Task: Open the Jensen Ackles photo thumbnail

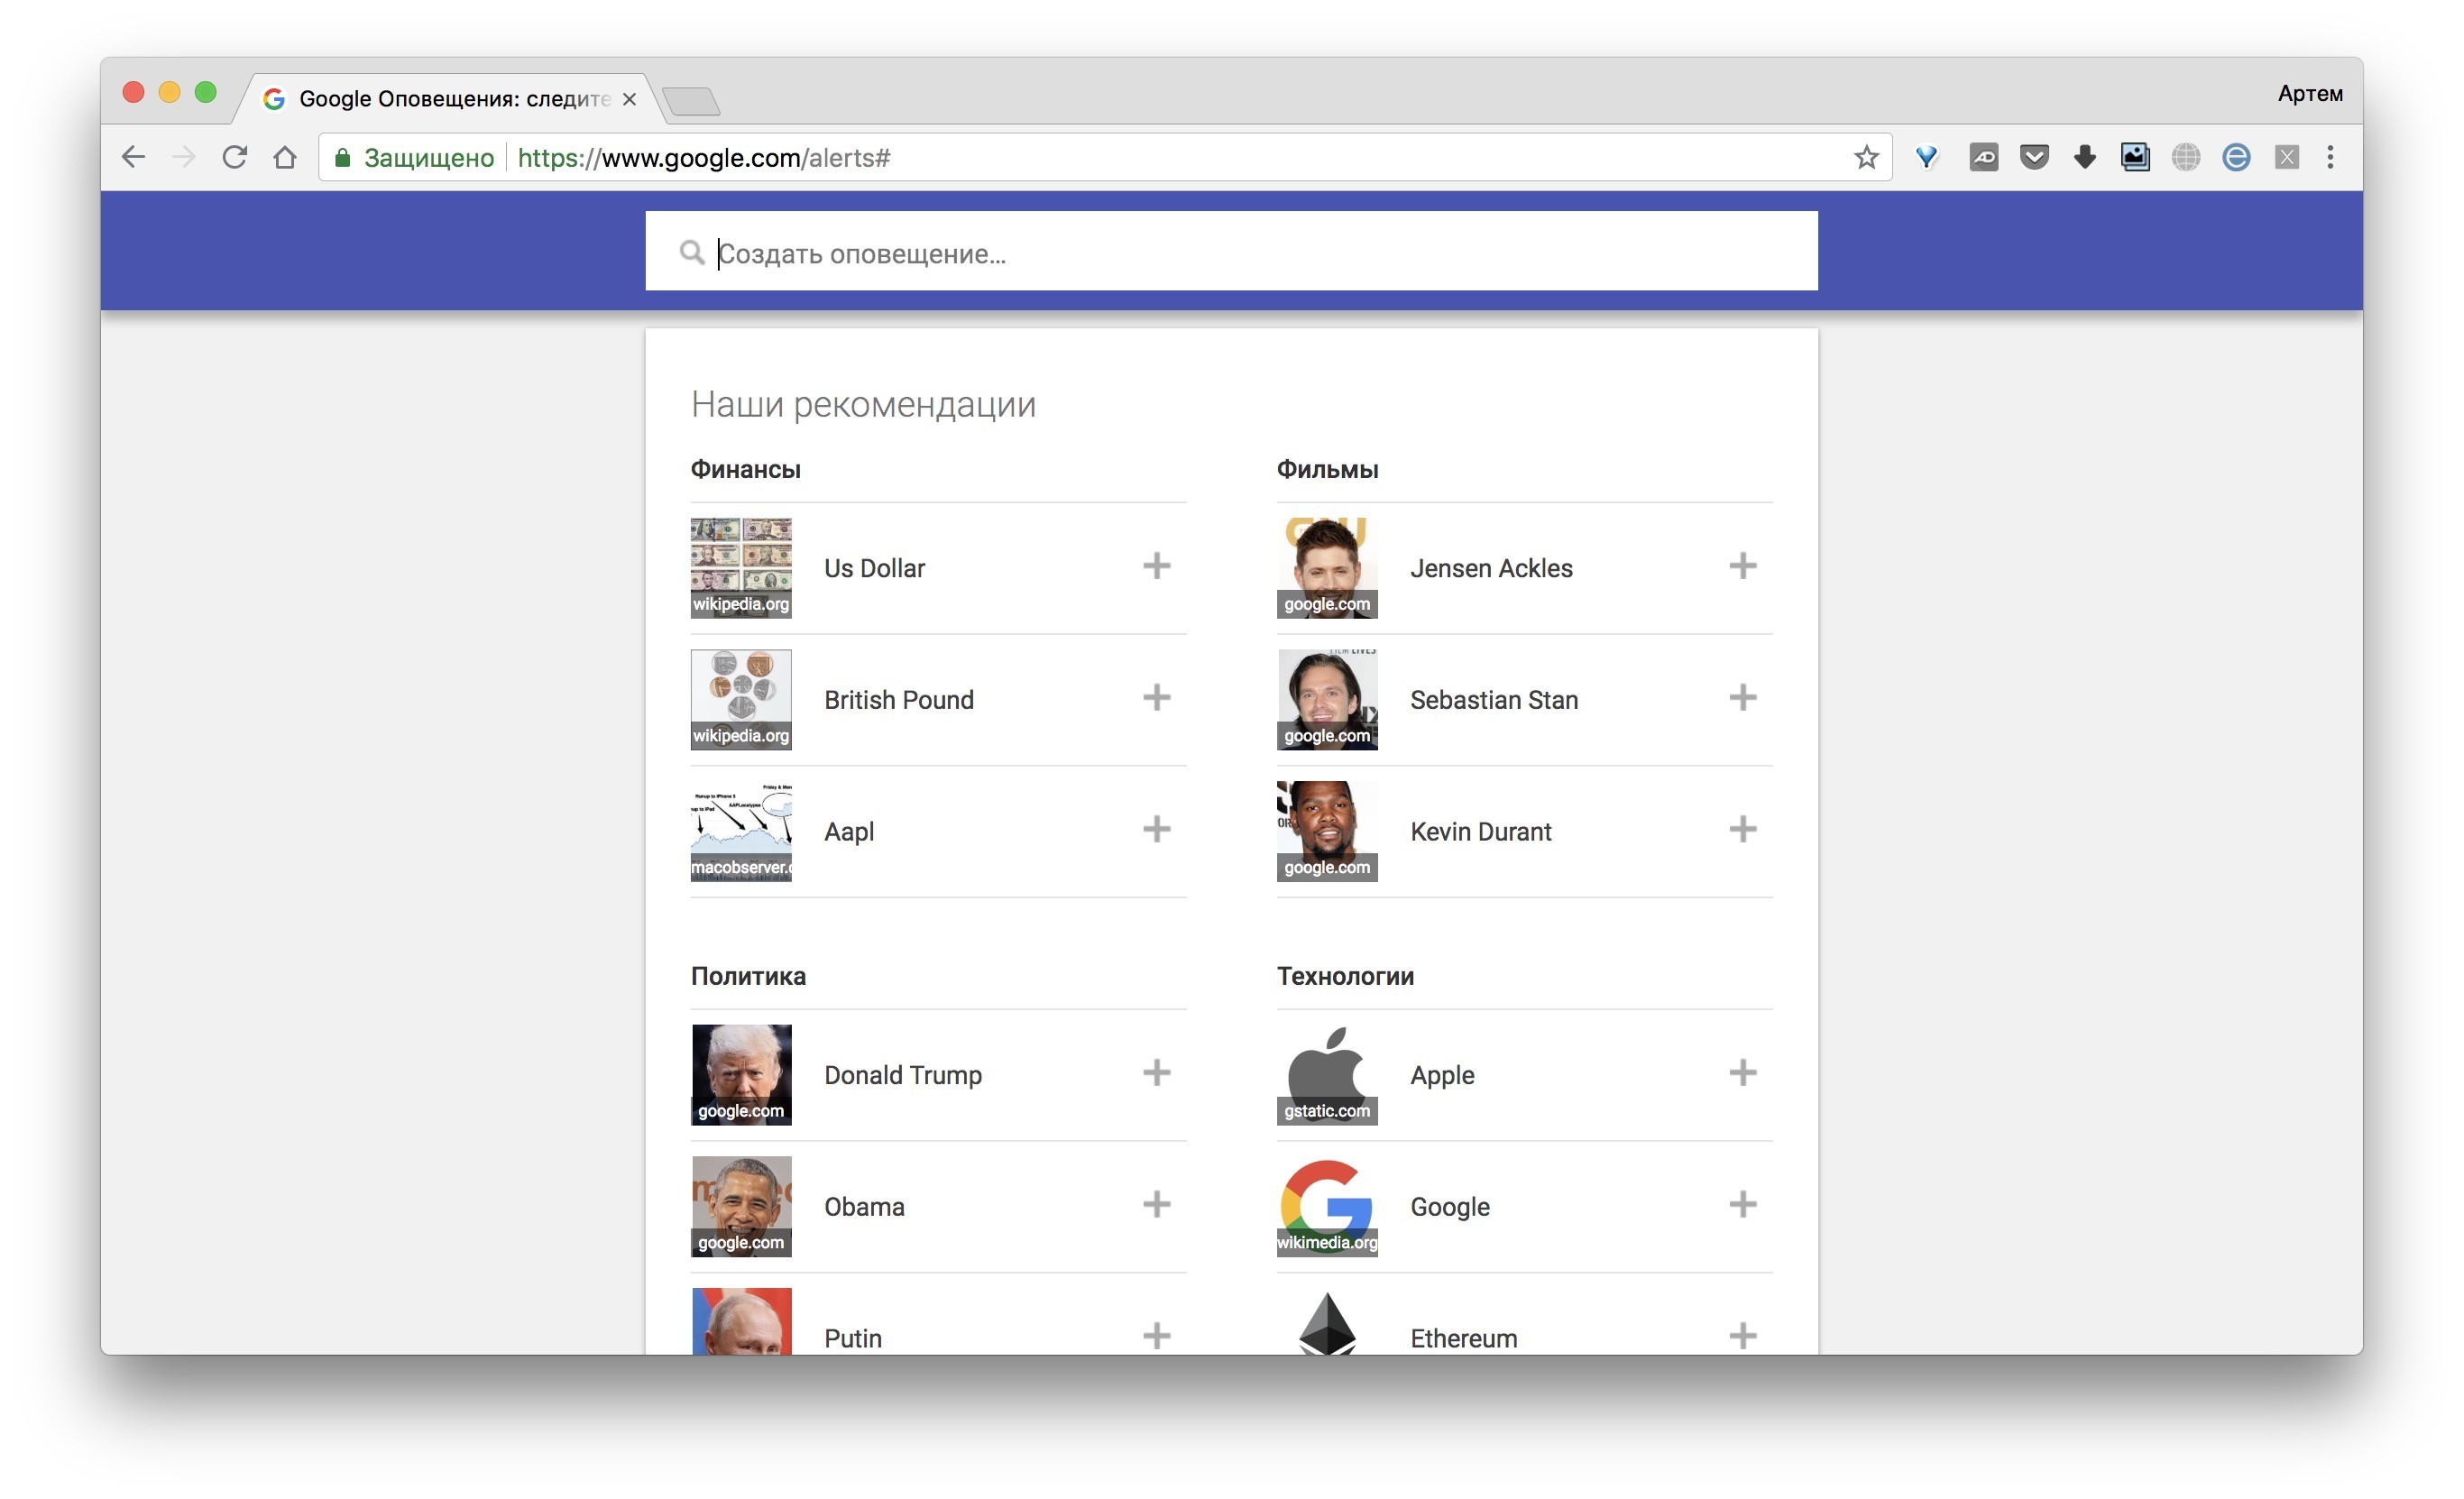Action: click(1327, 568)
